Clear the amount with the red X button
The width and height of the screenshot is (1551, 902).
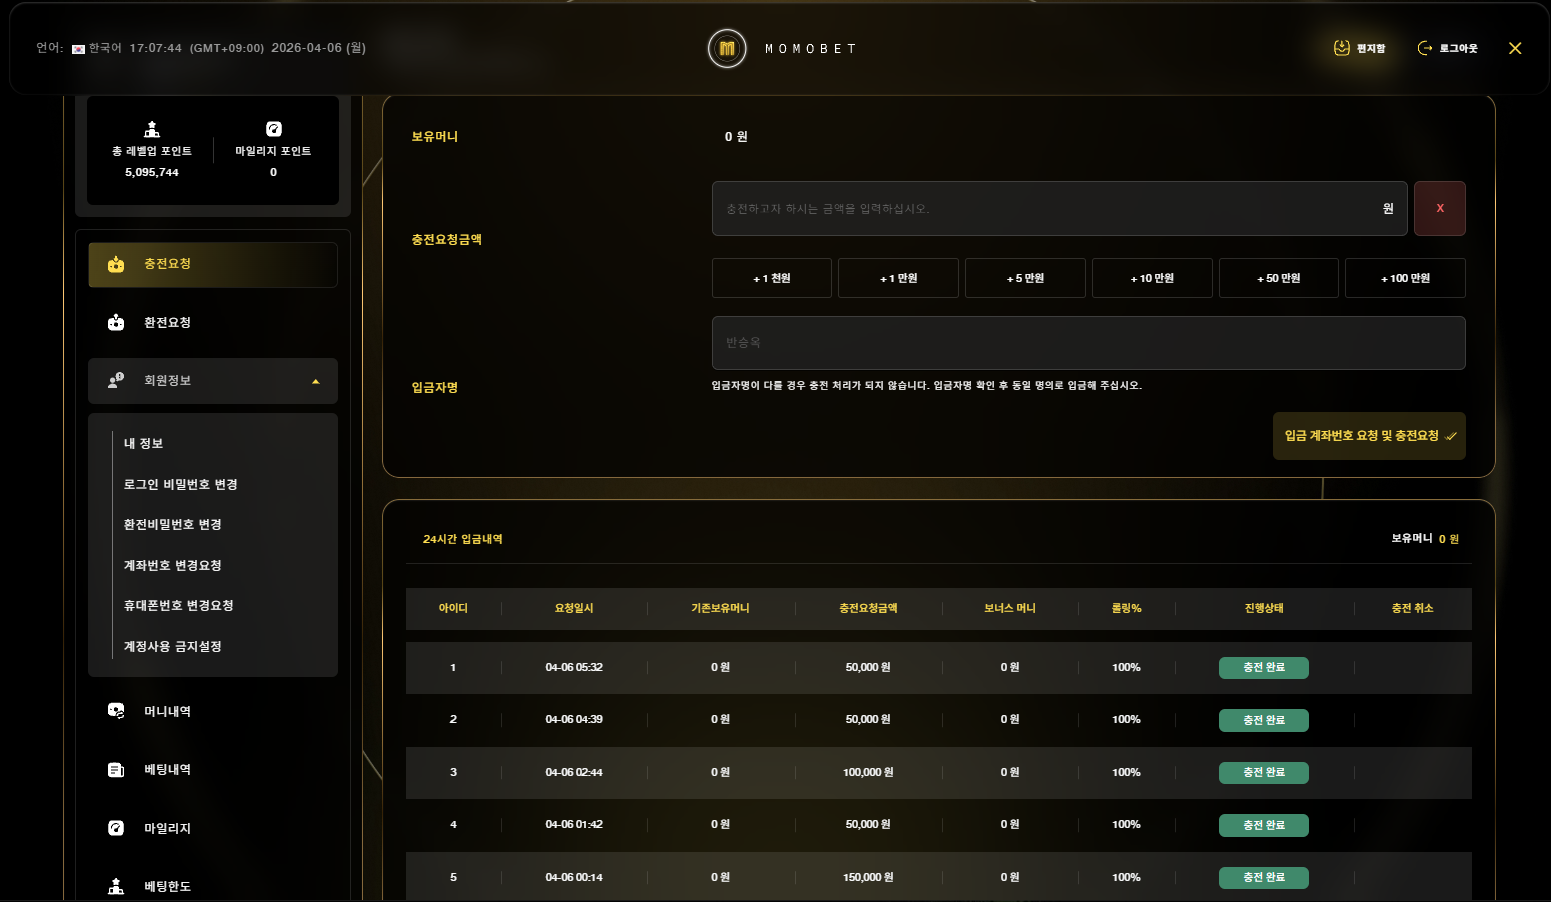(x=1439, y=208)
